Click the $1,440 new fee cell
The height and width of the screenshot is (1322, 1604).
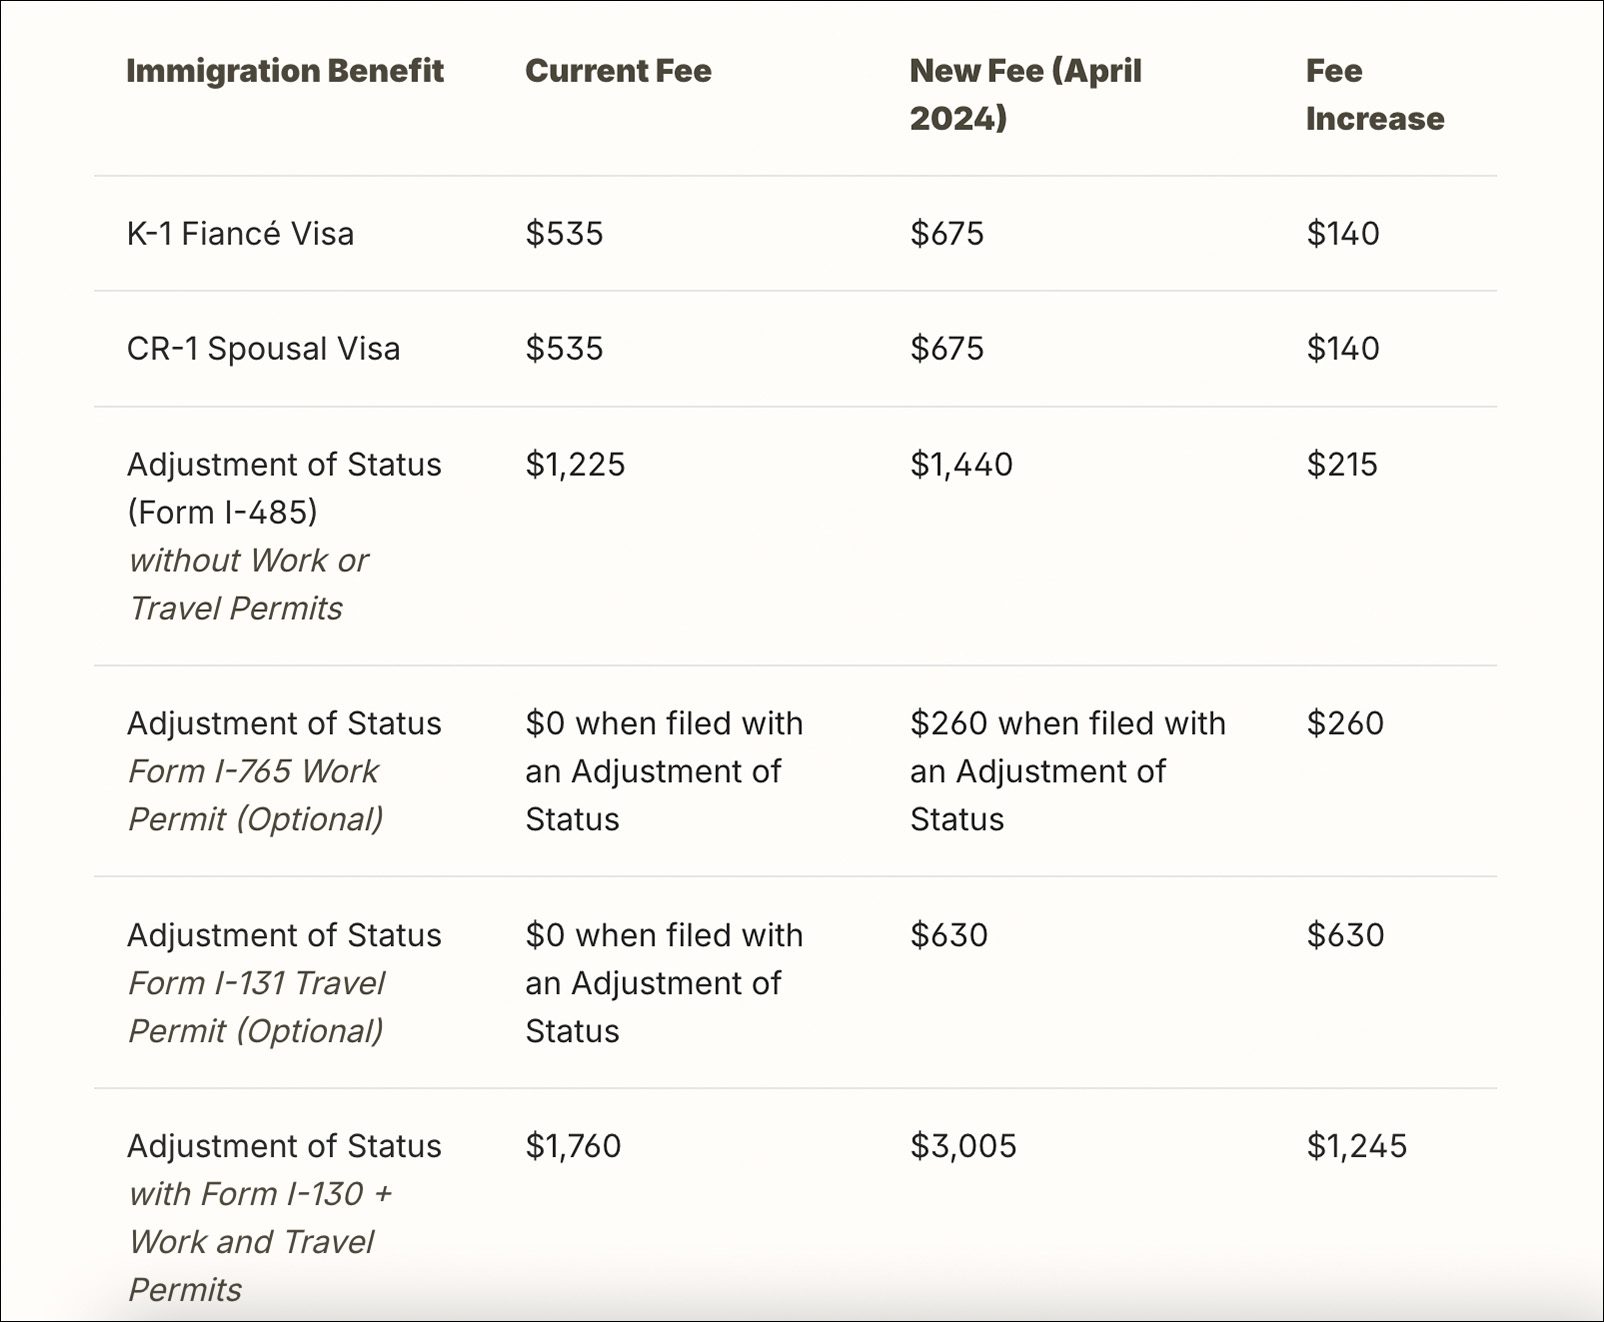pos(961,465)
